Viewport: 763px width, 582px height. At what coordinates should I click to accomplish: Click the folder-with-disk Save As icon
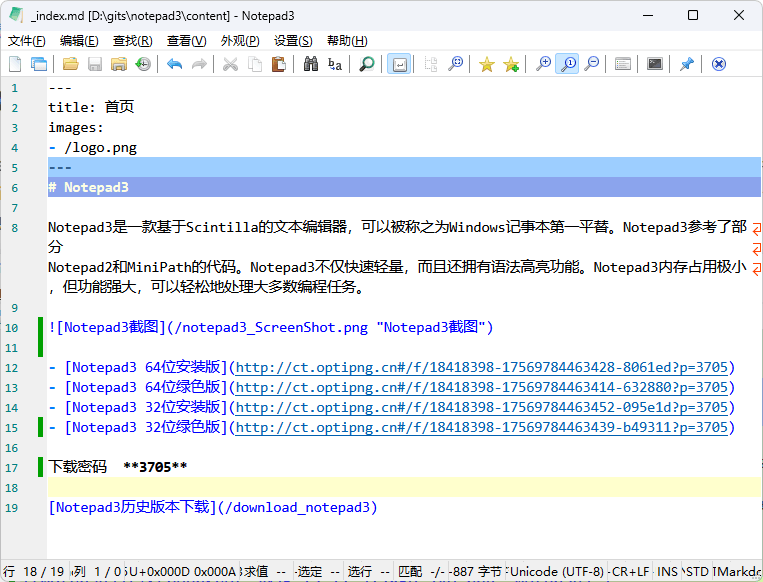click(x=119, y=64)
